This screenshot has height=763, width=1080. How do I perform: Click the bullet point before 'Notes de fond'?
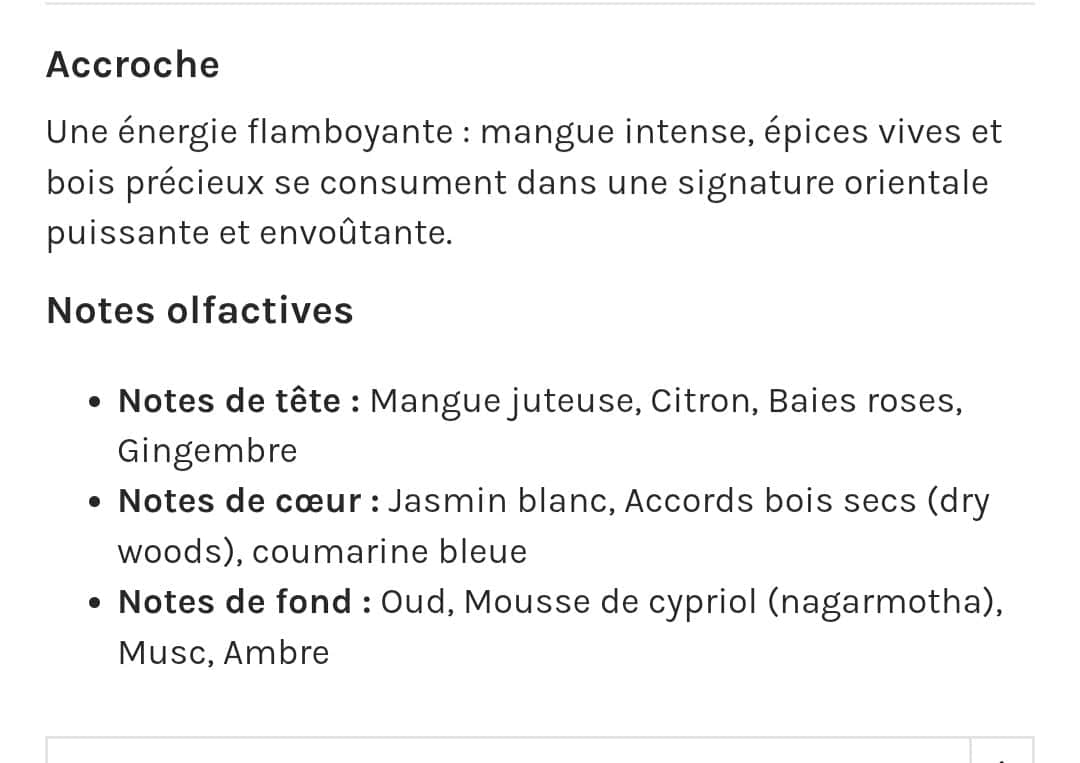point(95,603)
